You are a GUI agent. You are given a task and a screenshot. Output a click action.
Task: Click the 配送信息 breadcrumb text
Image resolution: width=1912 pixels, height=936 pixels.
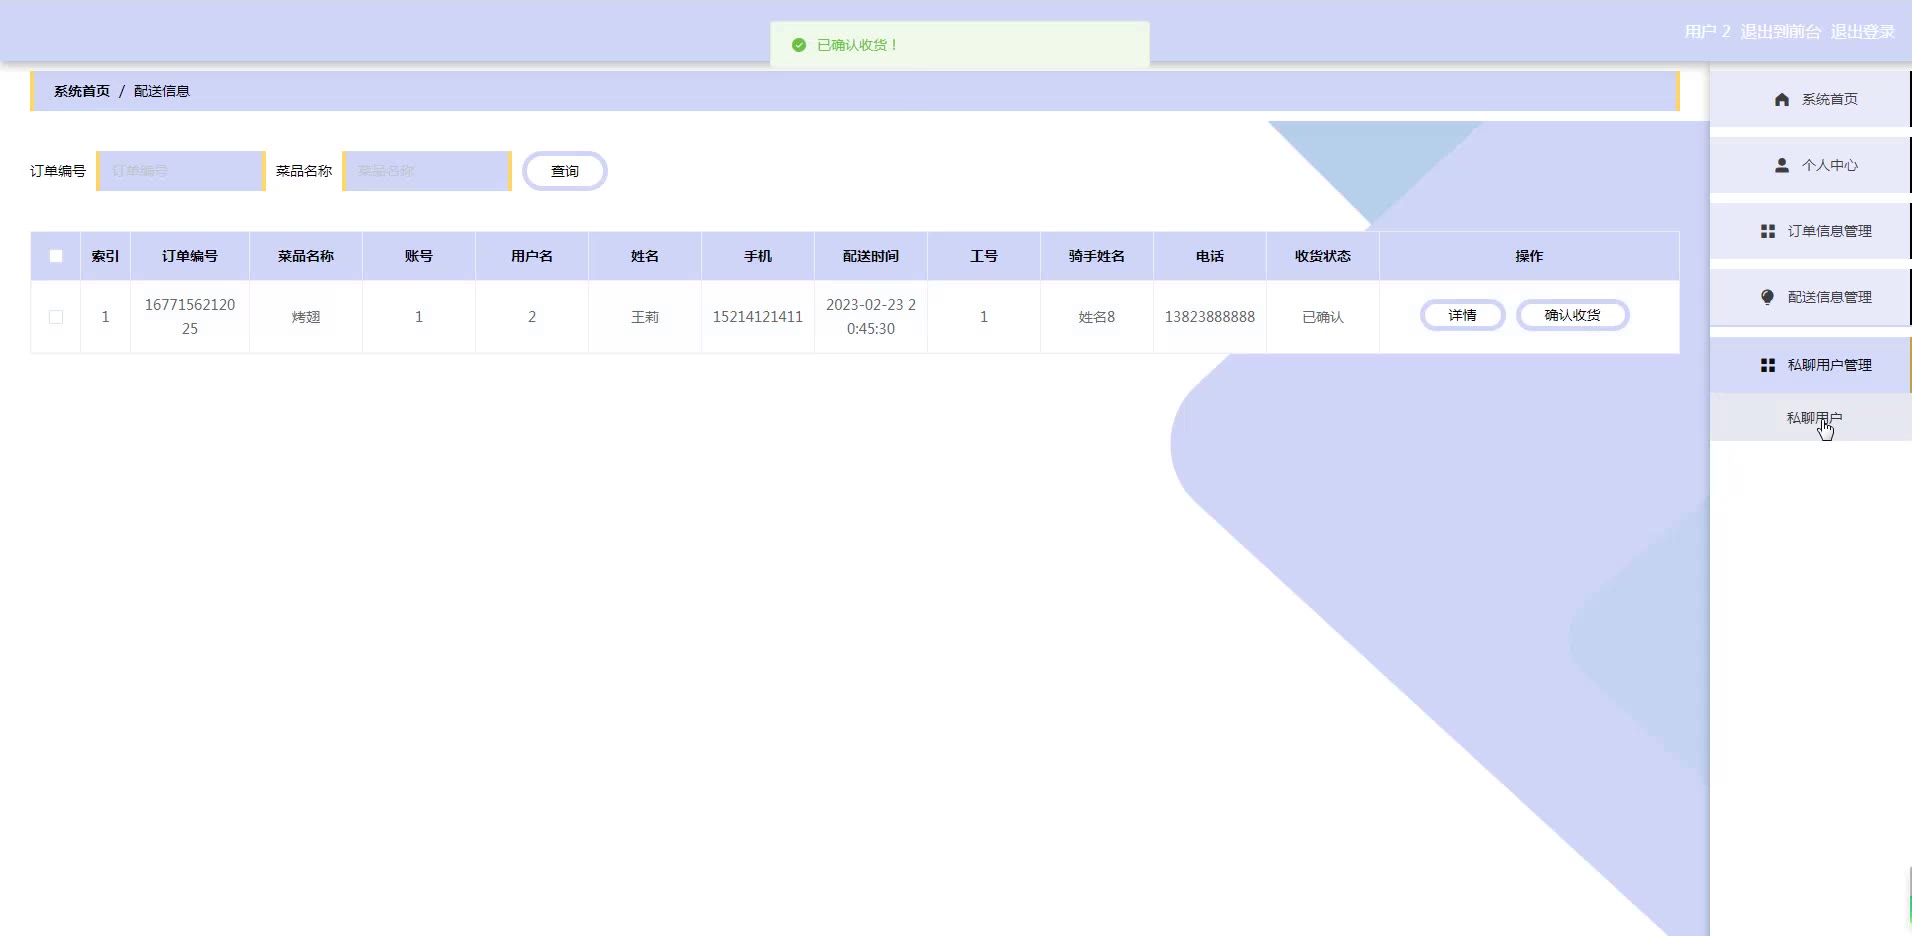[x=162, y=91]
